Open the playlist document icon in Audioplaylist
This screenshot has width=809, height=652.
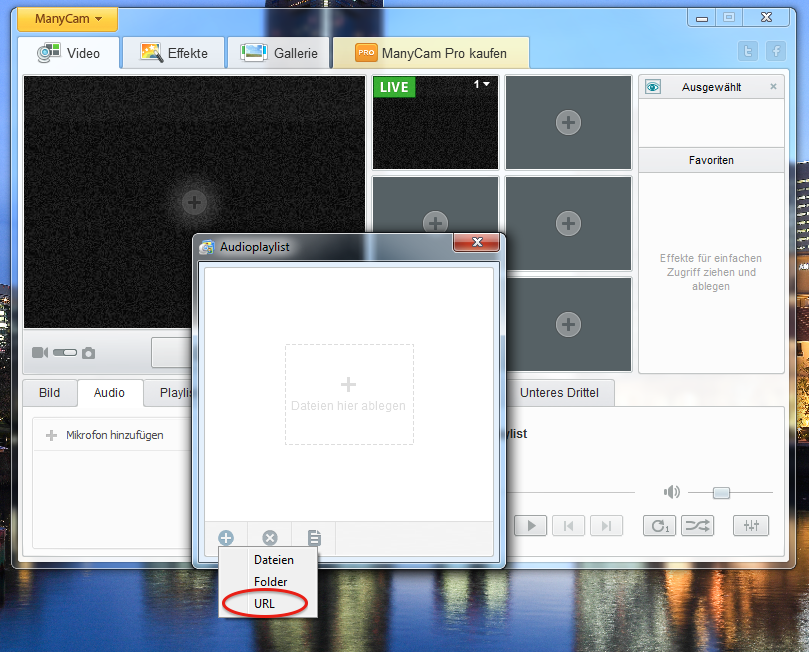[314, 538]
